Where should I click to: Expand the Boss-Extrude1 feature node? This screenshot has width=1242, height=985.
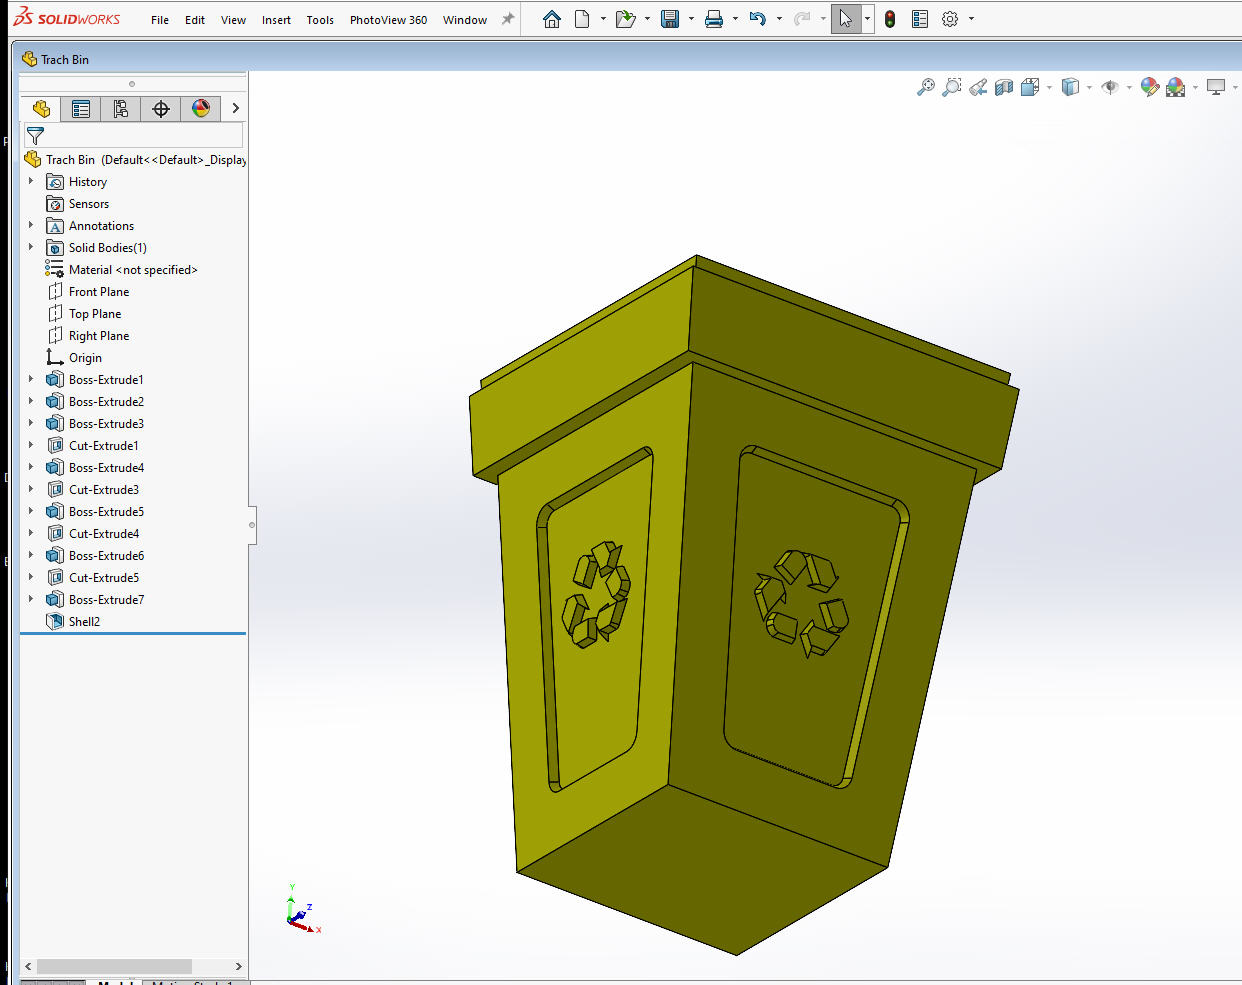31,380
